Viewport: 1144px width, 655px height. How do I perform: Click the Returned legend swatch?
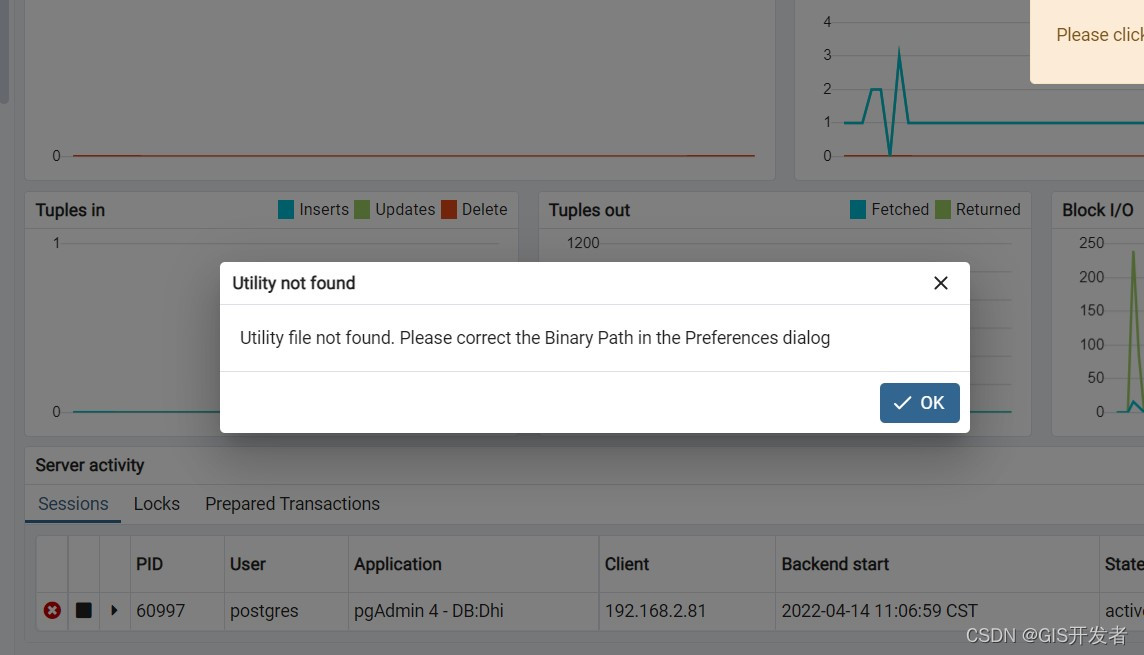click(944, 209)
